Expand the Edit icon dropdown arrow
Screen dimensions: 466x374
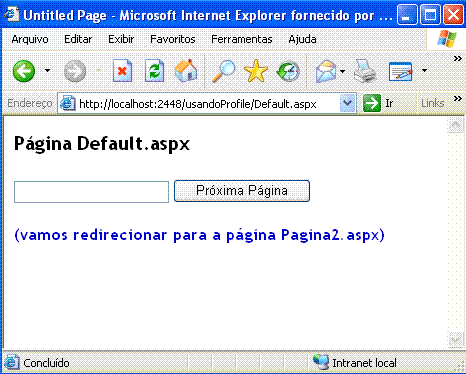424,70
